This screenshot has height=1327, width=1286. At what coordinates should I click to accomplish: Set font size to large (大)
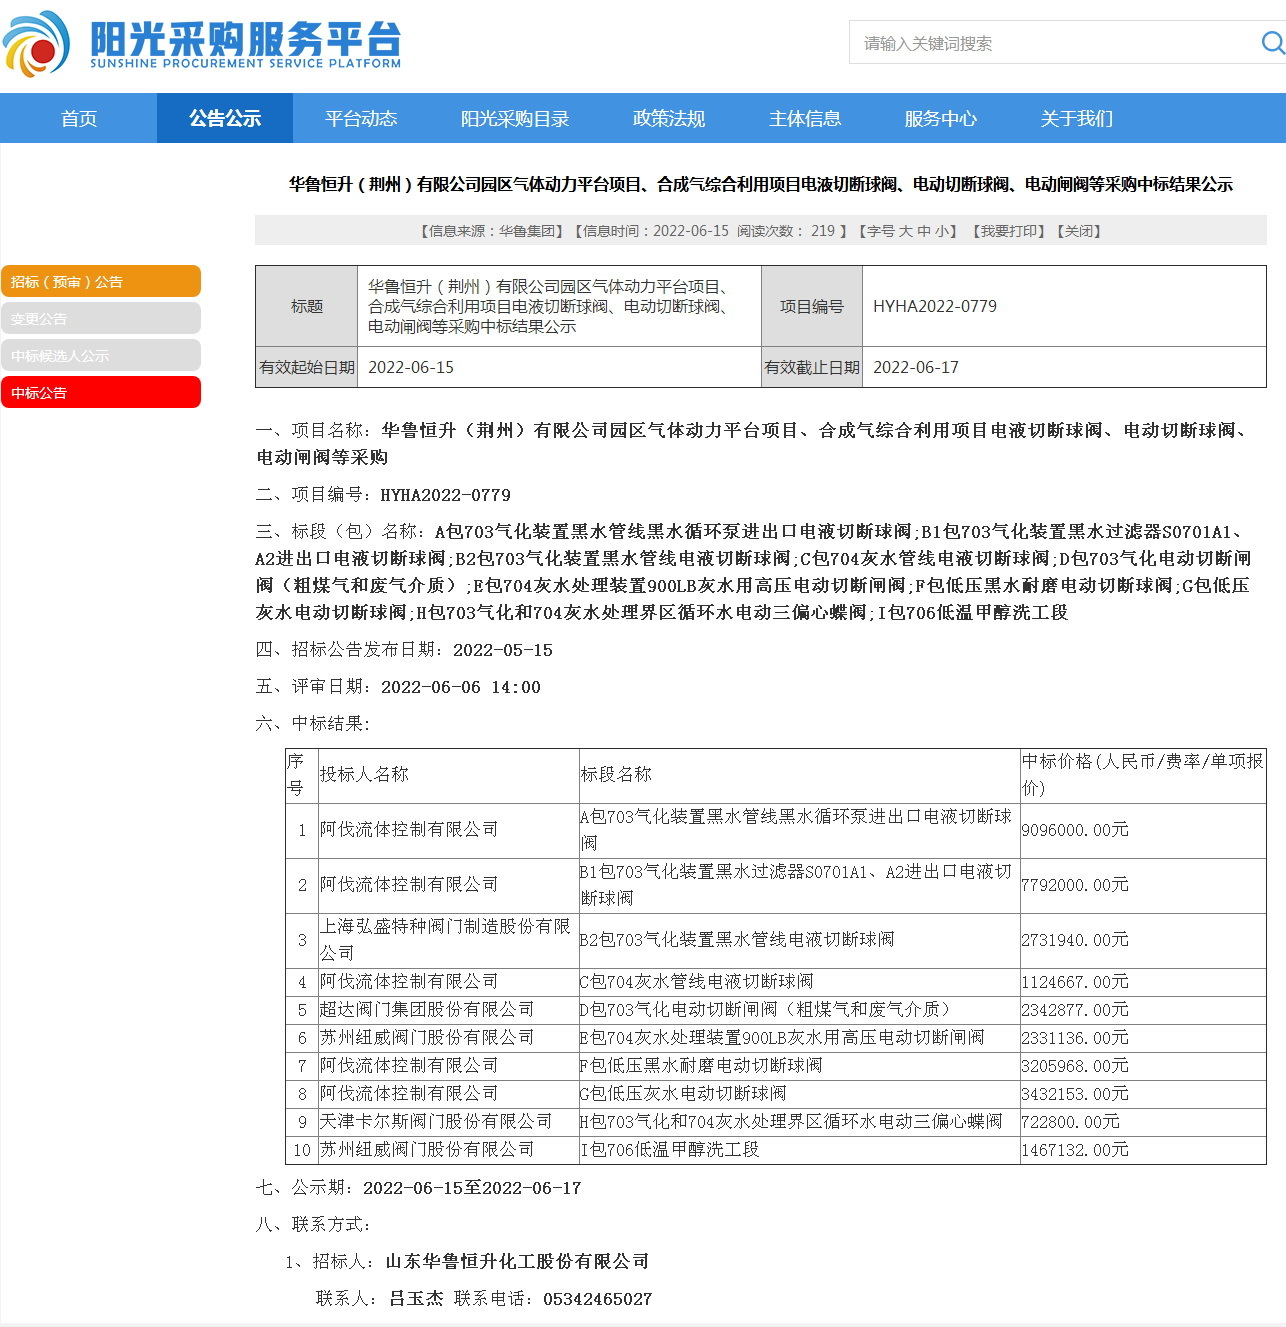905,231
